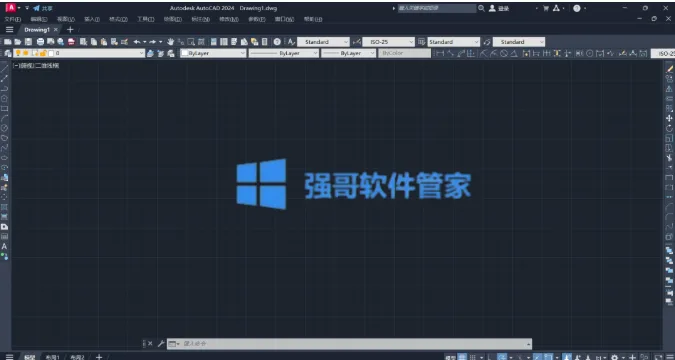This screenshot has height=360, width=675.
Task: Add a new layout with bottom plus
Action: (x=99, y=357)
